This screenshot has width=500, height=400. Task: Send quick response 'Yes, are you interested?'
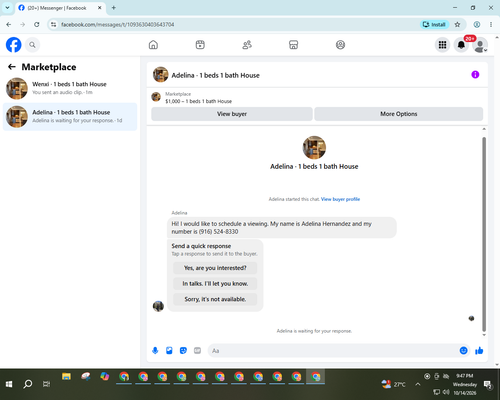click(x=215, y=268)
